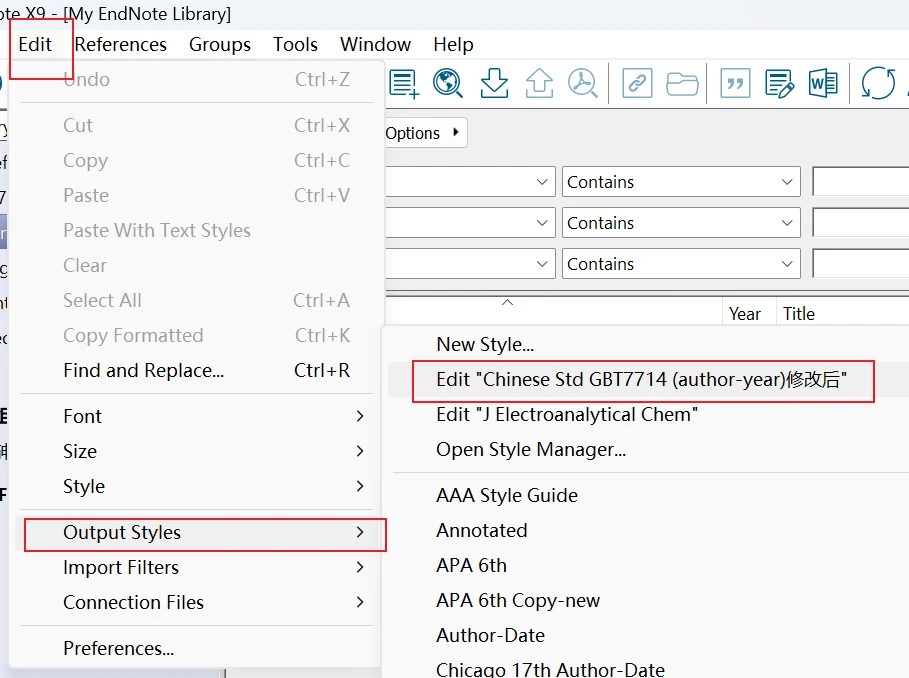
Task: Open the second Contains comparison dropdown
Action: tap(680, 223)
